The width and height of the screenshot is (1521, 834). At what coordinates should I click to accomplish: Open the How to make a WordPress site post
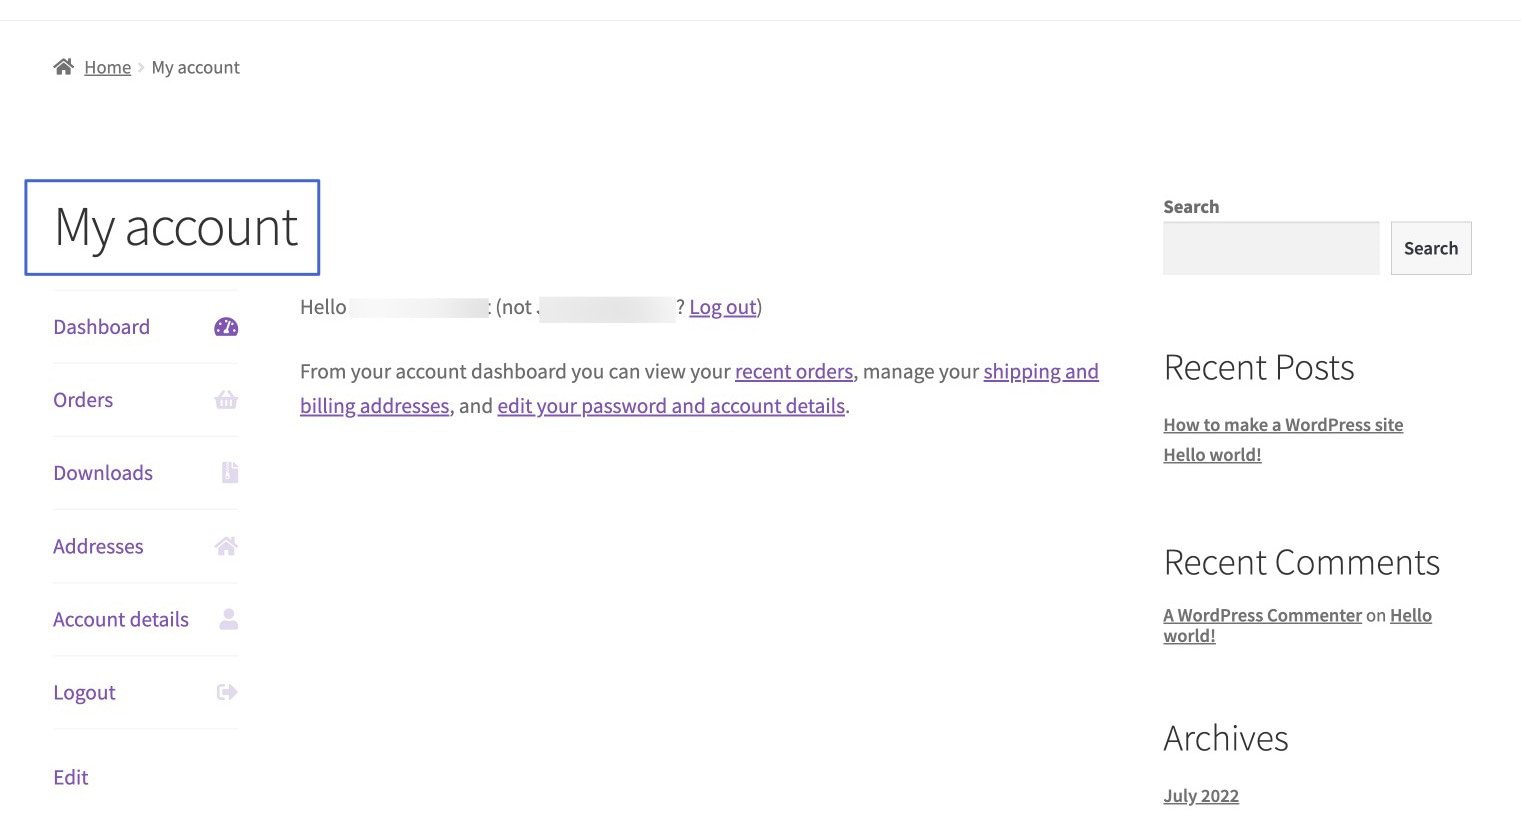[1283, 424]
